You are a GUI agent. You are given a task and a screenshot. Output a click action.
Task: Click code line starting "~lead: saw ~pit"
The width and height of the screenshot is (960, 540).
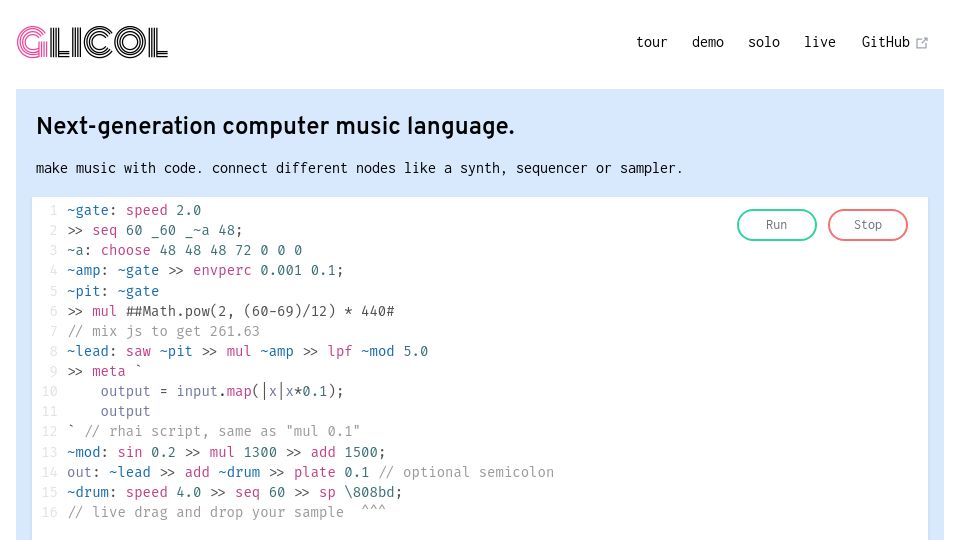(x=247, y=351)
